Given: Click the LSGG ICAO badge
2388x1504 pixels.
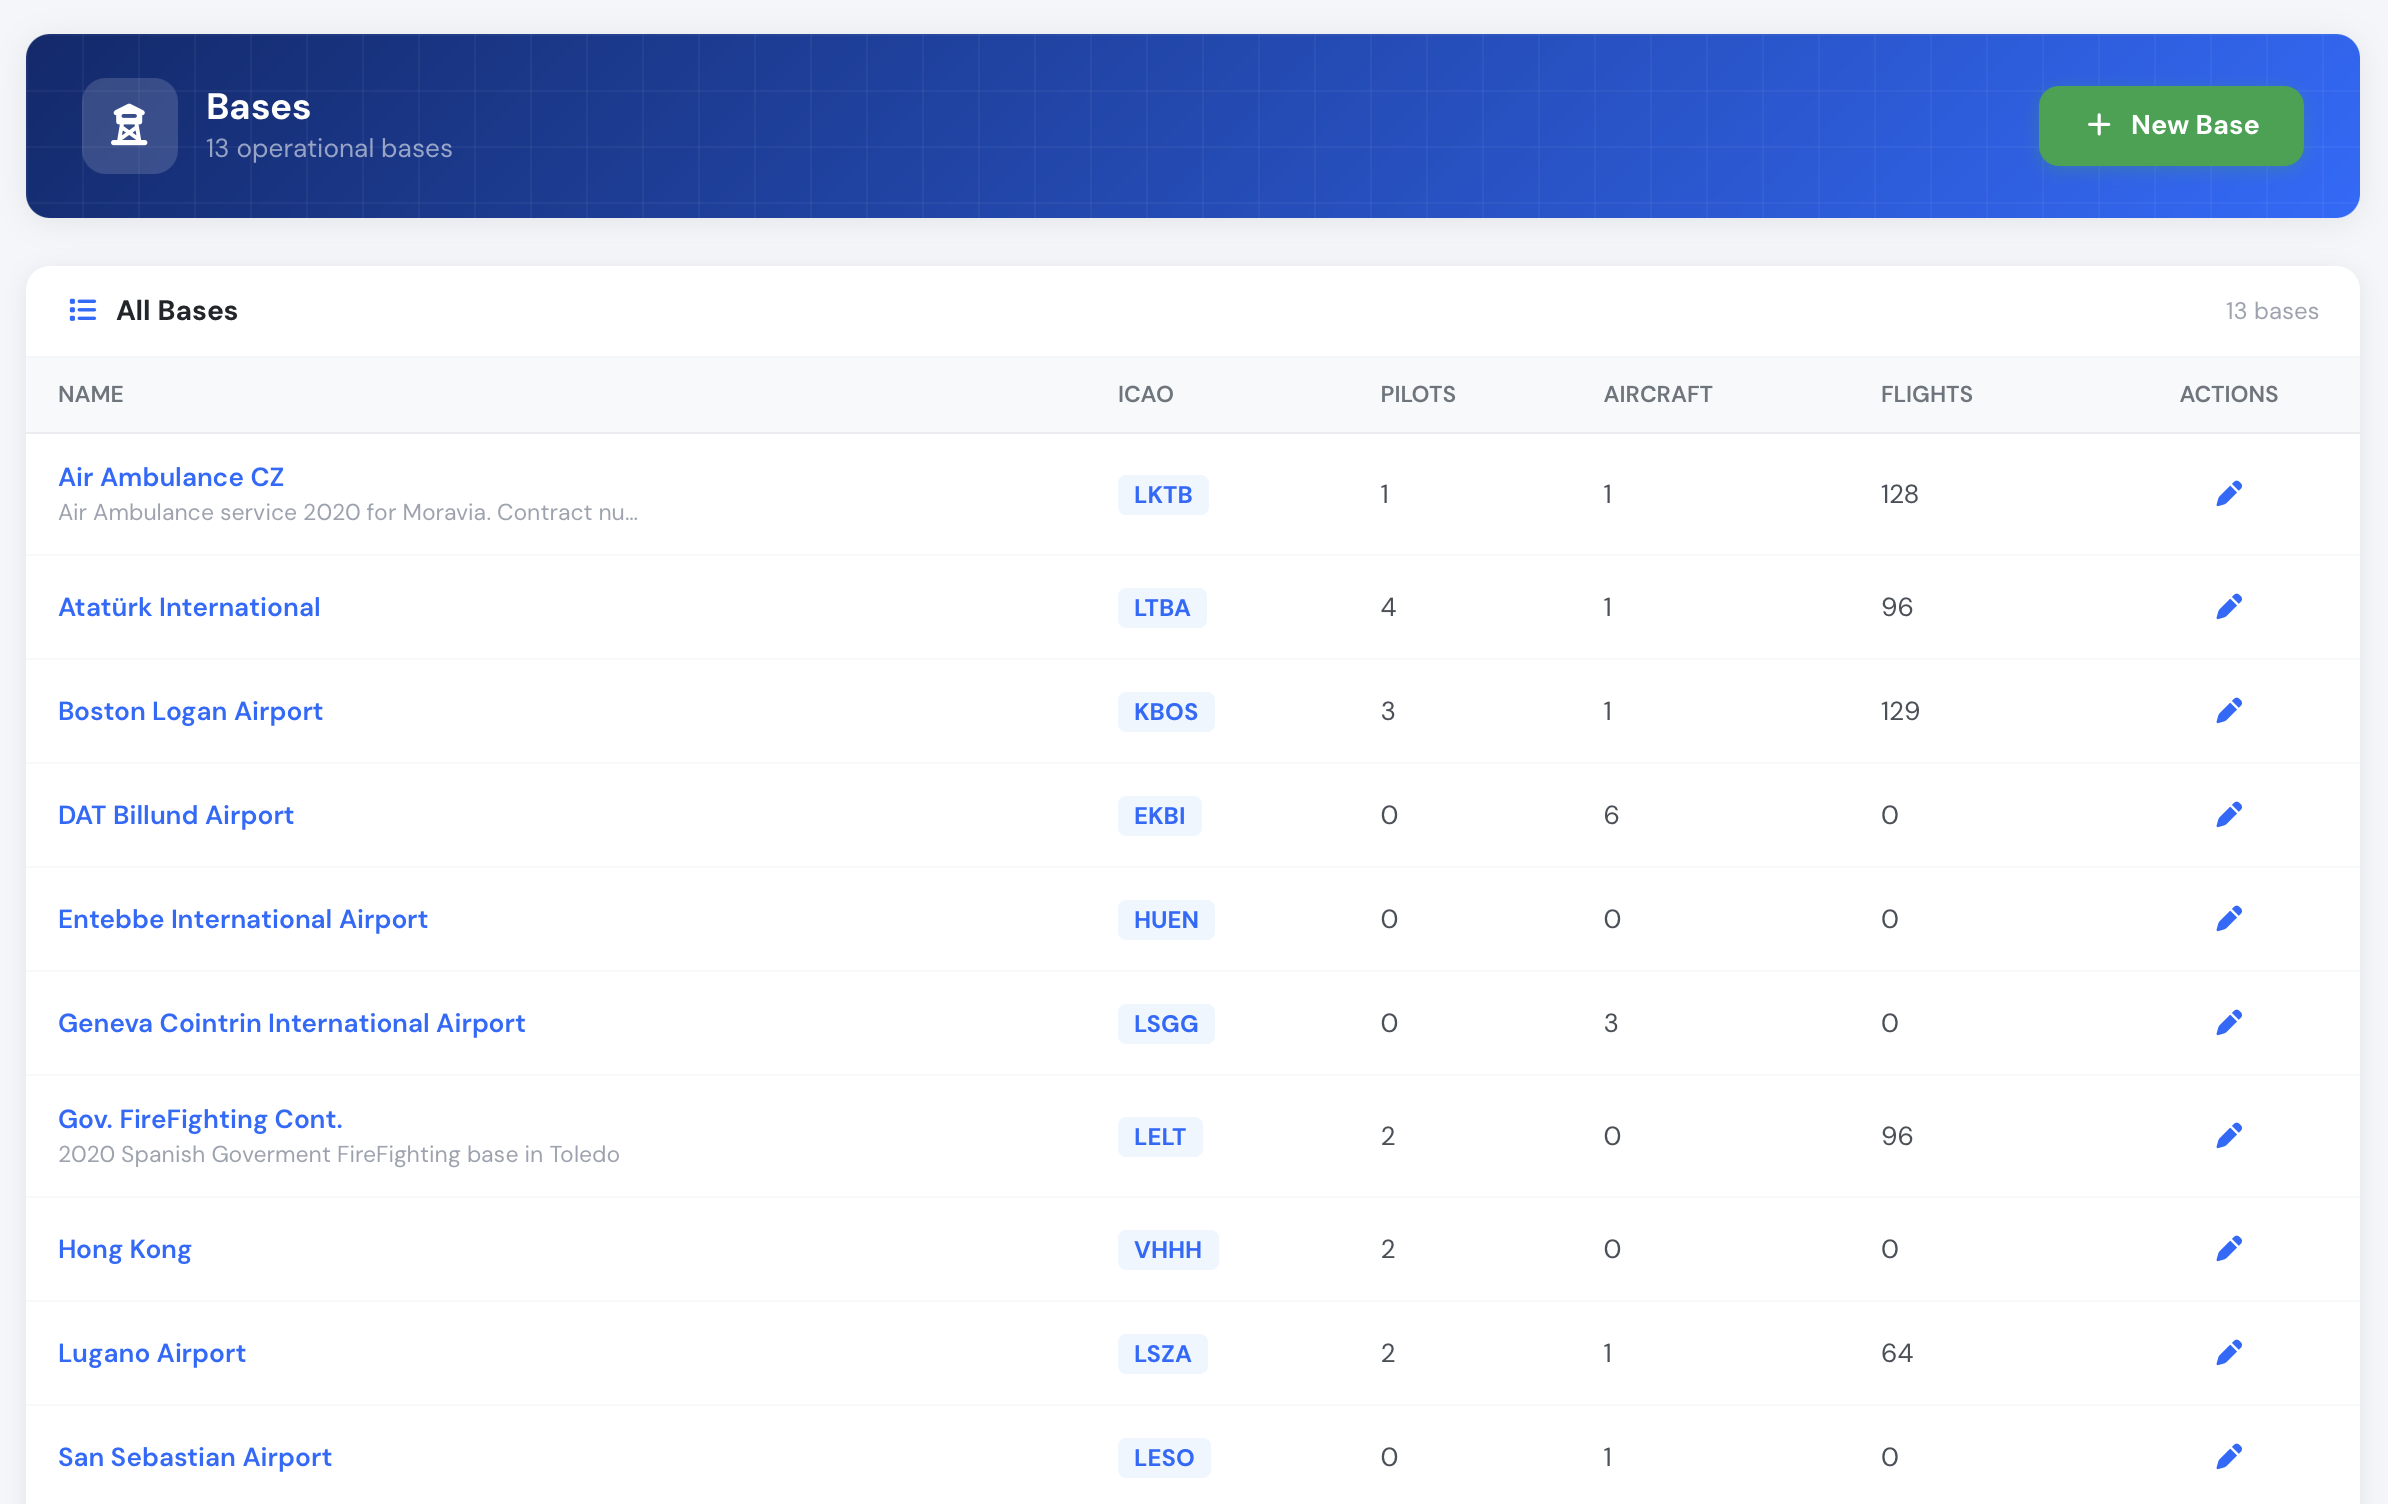Looking at the screenshot, I should (1166, 1024).
